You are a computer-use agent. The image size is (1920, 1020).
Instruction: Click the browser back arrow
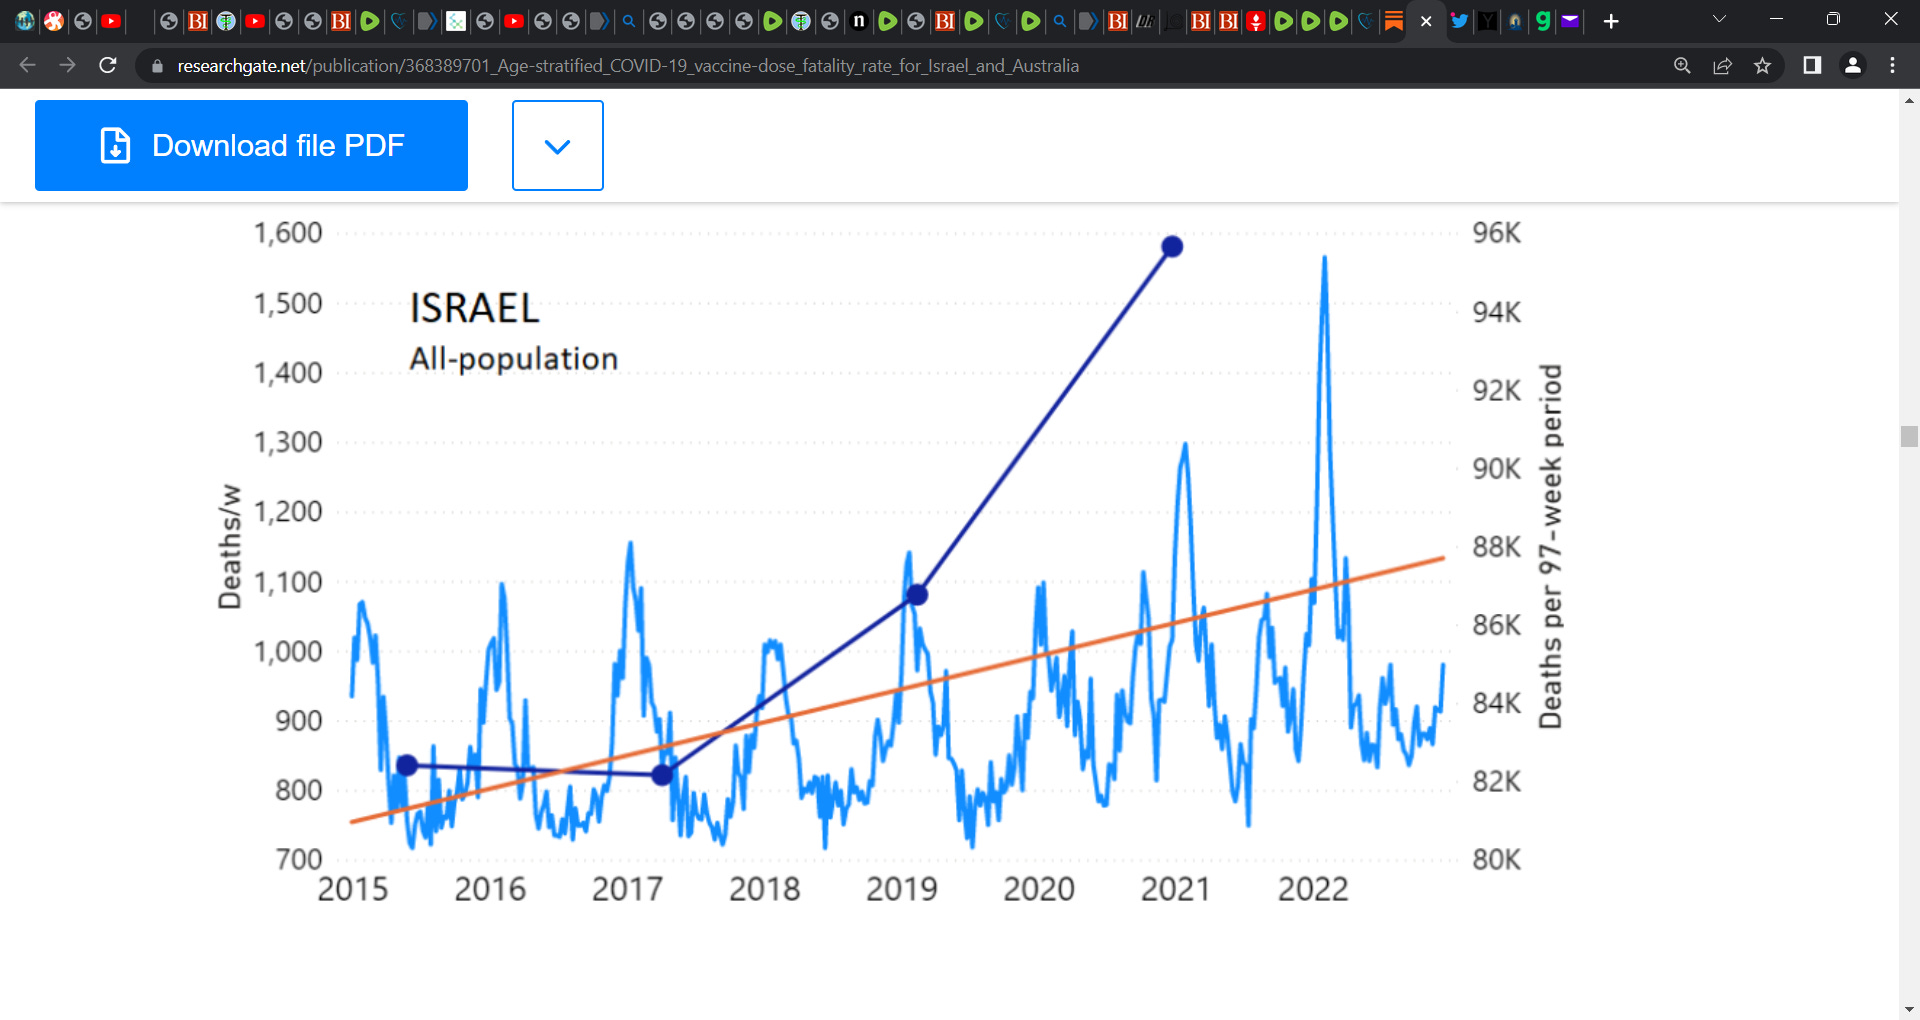(27, 65)
